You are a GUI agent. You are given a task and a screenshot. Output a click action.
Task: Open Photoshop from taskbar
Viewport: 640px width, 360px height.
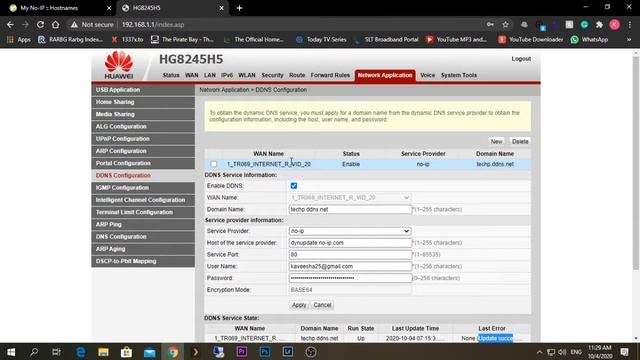click(x=264, y=352)
